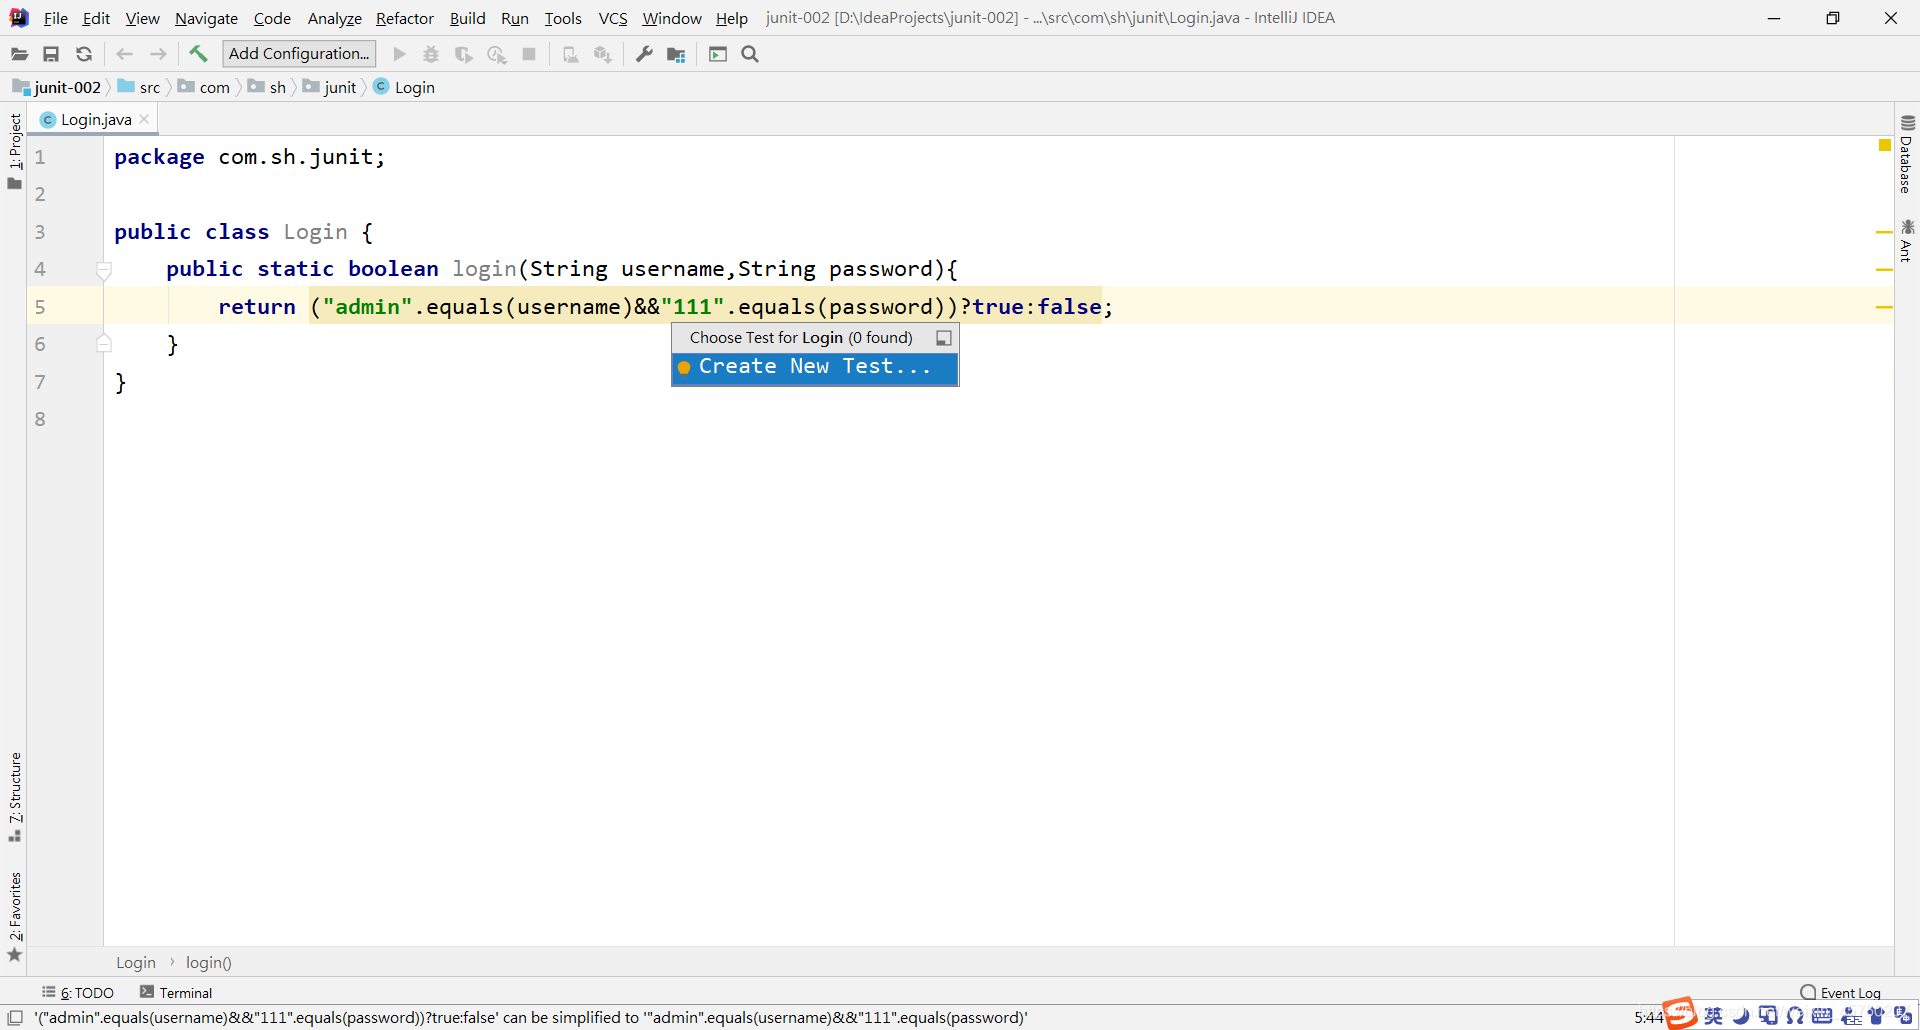Open the Event Log panel
The width and height of the screenshot is (1920, 1030).
click(x=1840, y=992)
